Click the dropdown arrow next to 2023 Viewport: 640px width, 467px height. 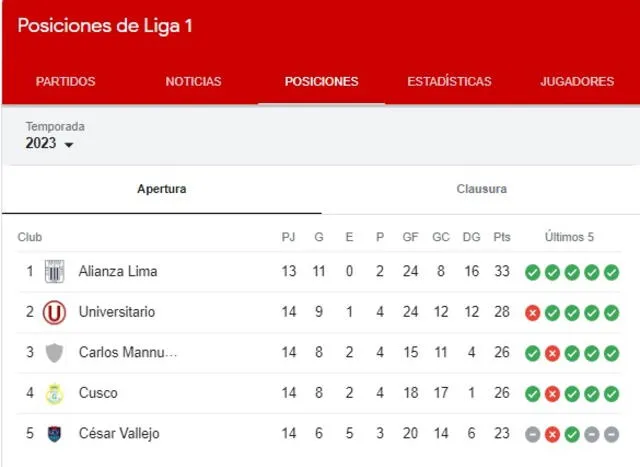coord(69,146)
